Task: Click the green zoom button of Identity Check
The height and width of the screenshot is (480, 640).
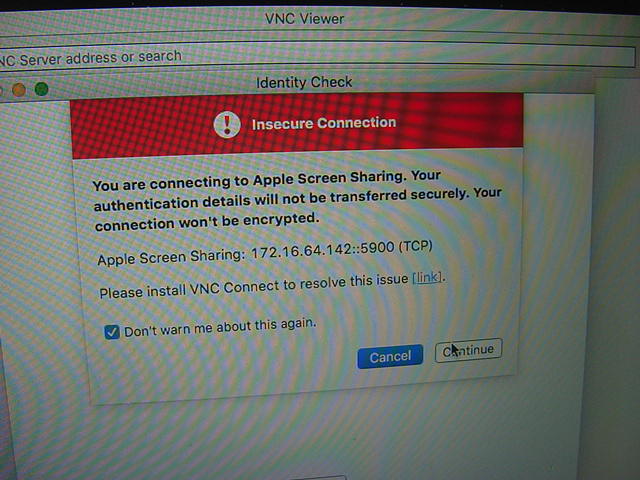Action: tap(42, 89)
